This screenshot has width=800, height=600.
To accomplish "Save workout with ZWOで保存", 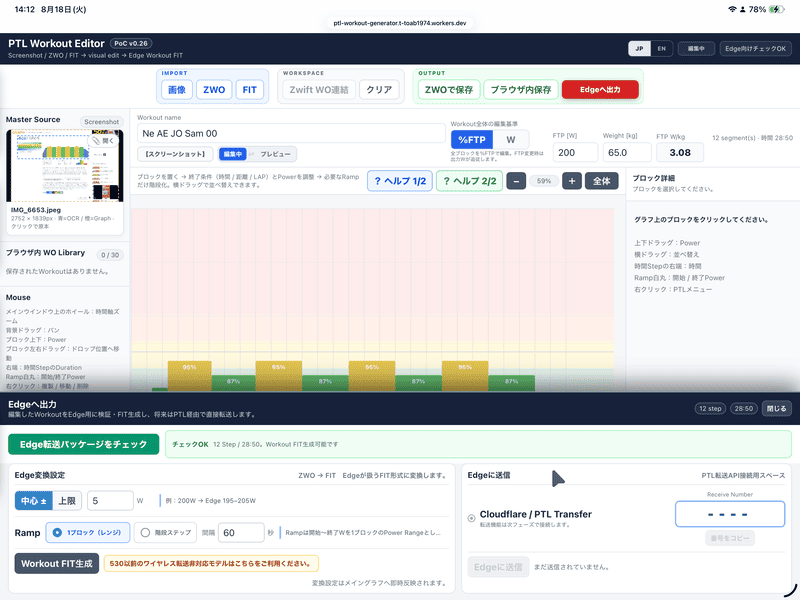I will click(449, 90).
